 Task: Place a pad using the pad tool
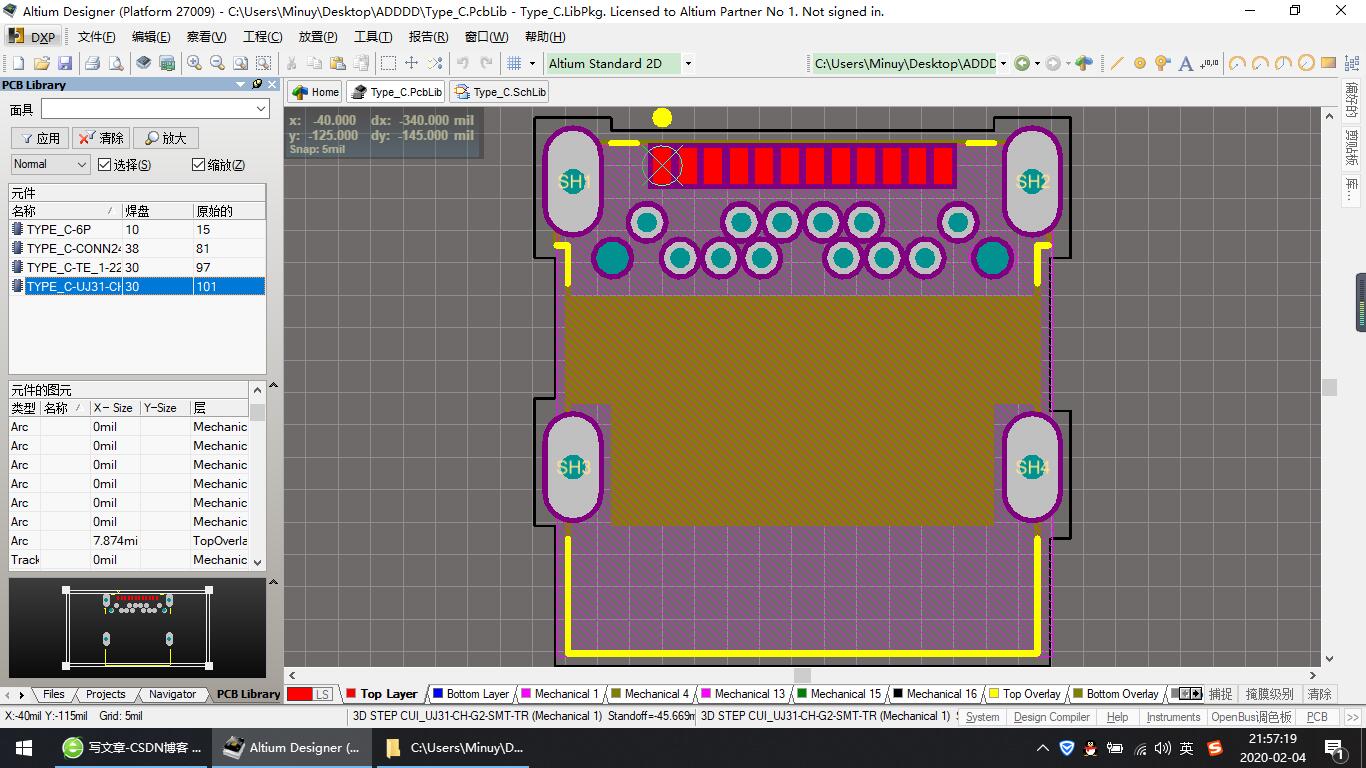click(x=1140, y=63)
